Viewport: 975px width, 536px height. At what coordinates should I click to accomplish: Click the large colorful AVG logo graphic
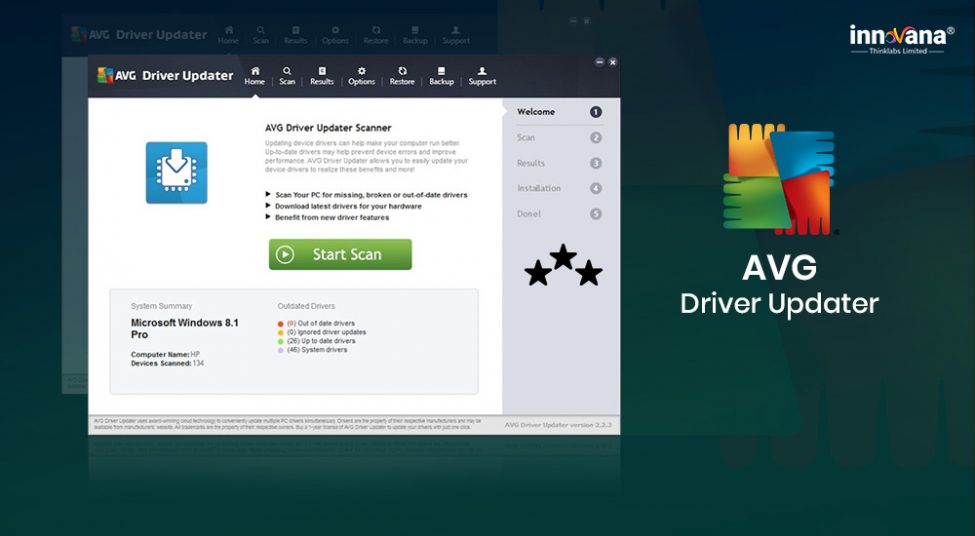point(779,178)
